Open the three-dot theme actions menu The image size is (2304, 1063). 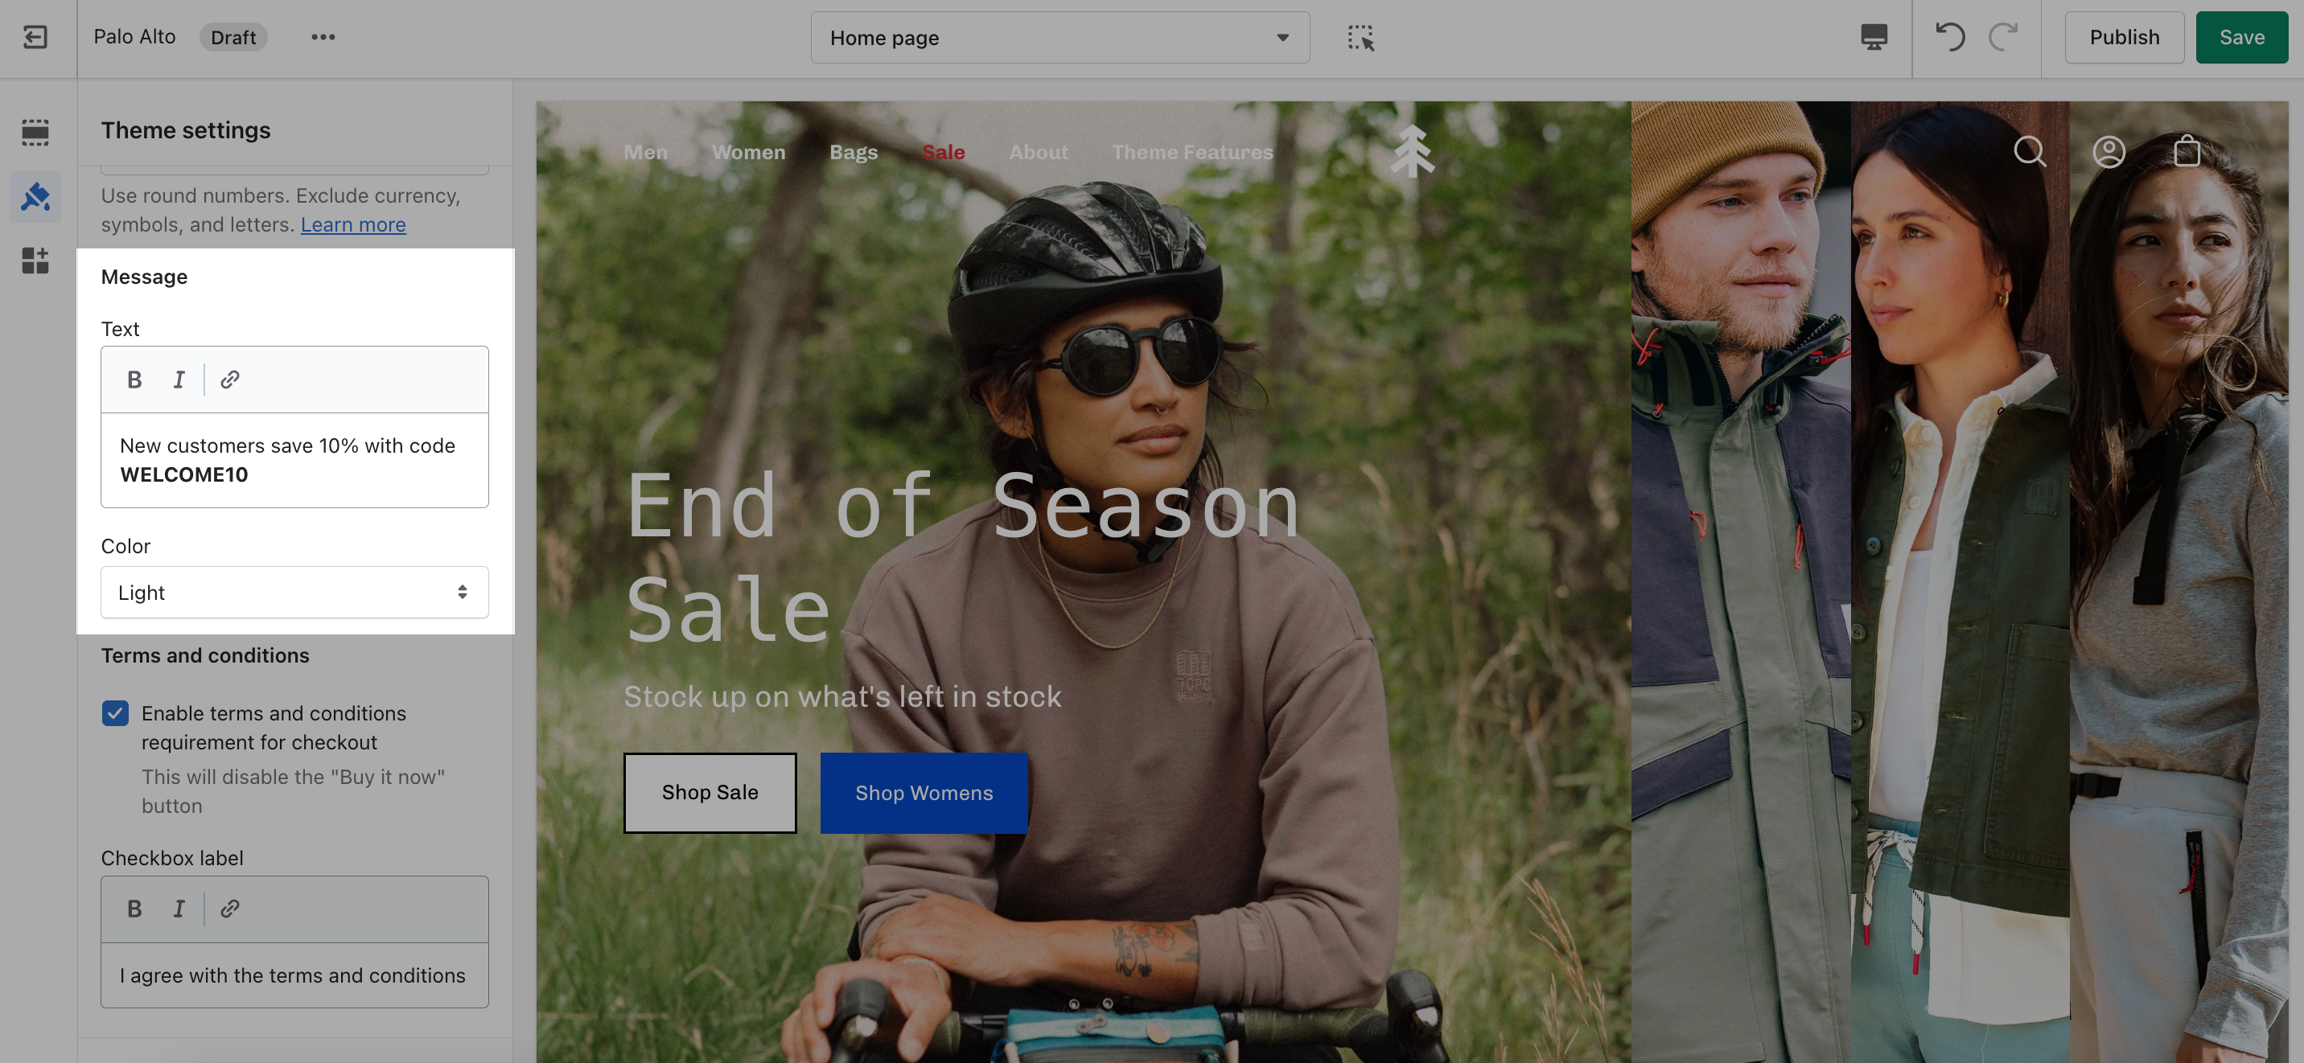(x=322, y=37)
